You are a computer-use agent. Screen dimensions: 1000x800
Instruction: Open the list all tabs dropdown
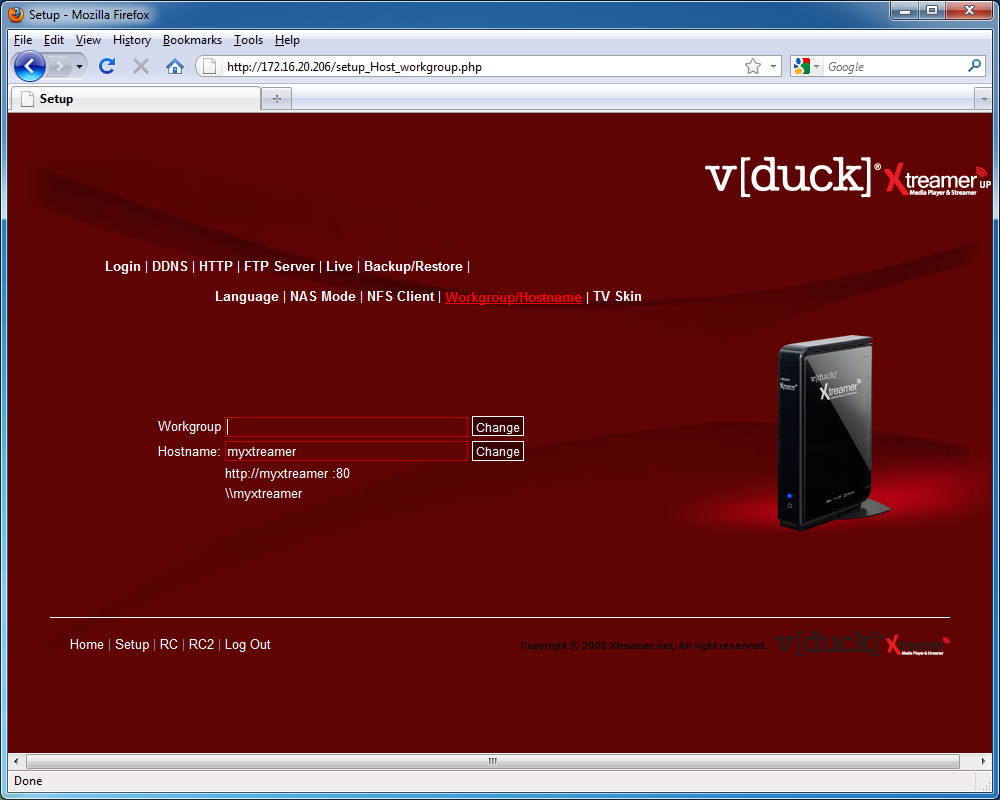click(983, 99)
